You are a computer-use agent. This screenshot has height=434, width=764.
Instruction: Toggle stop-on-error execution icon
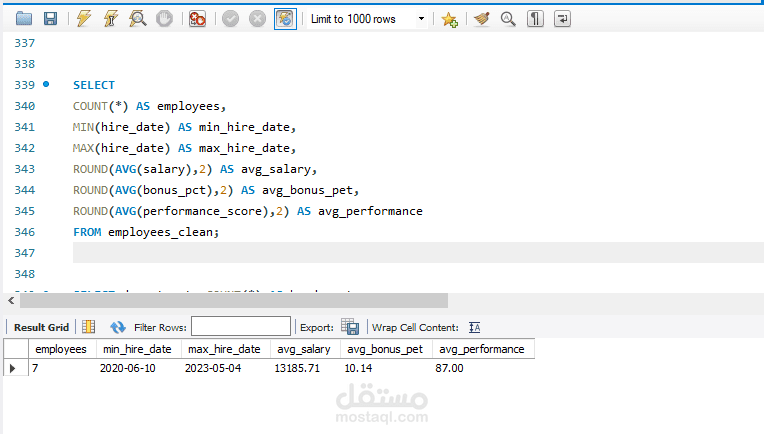(197, 19)
